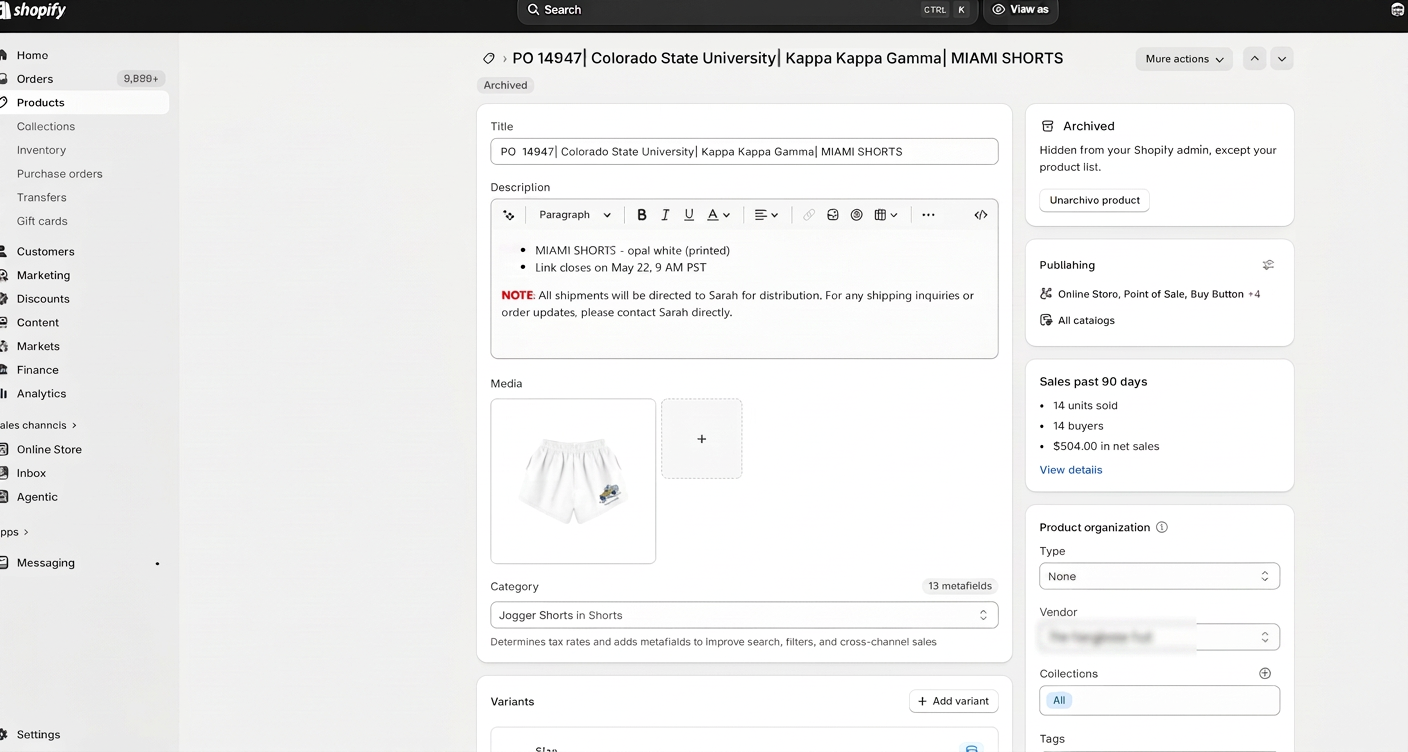Screen dimensions: 1408x752
Task: Click the "14 units sold" text
Action: [x=1085, y=406]
